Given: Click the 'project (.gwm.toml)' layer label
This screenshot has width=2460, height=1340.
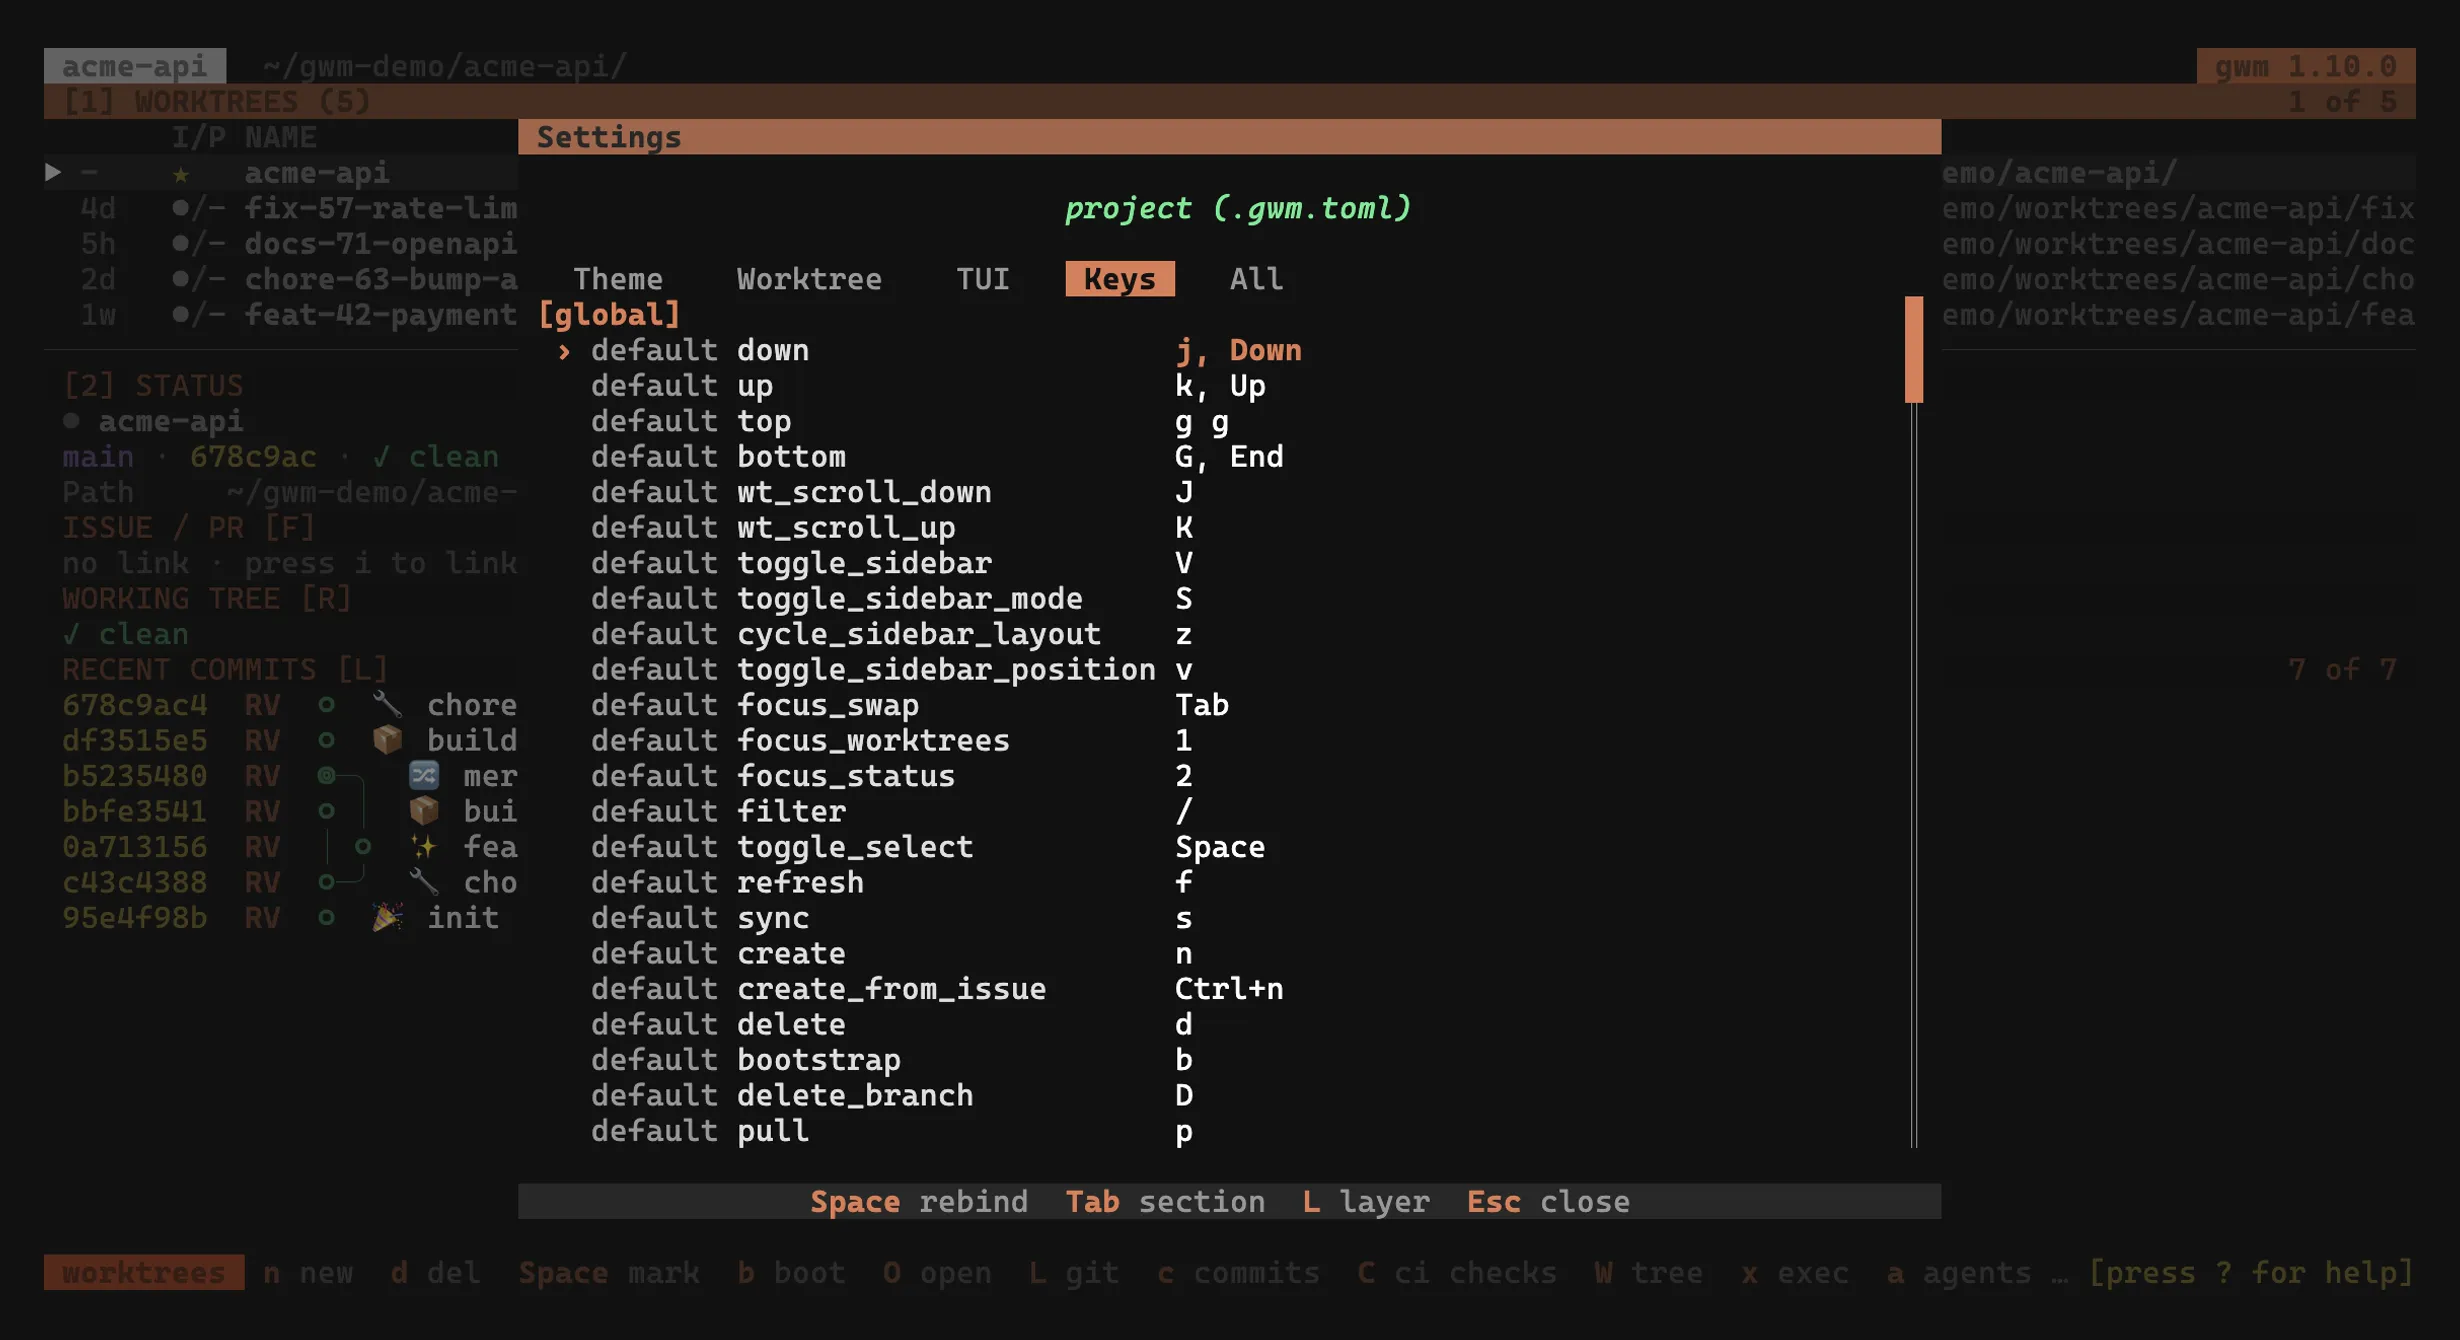Looking at the screenshot, I should coord(1237,208).
